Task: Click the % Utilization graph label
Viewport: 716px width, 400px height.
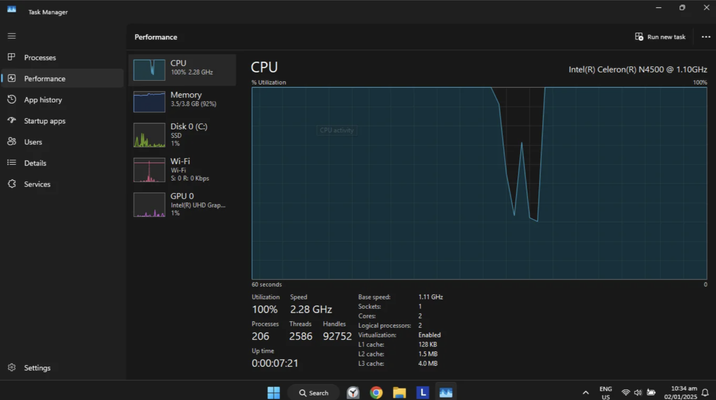Action: coord(268,82)
